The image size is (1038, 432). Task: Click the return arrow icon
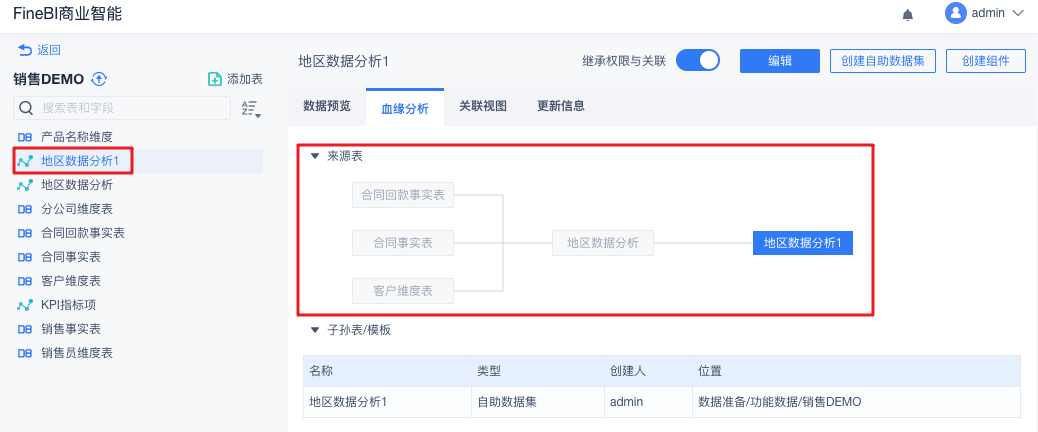click(x=25, y=49)
